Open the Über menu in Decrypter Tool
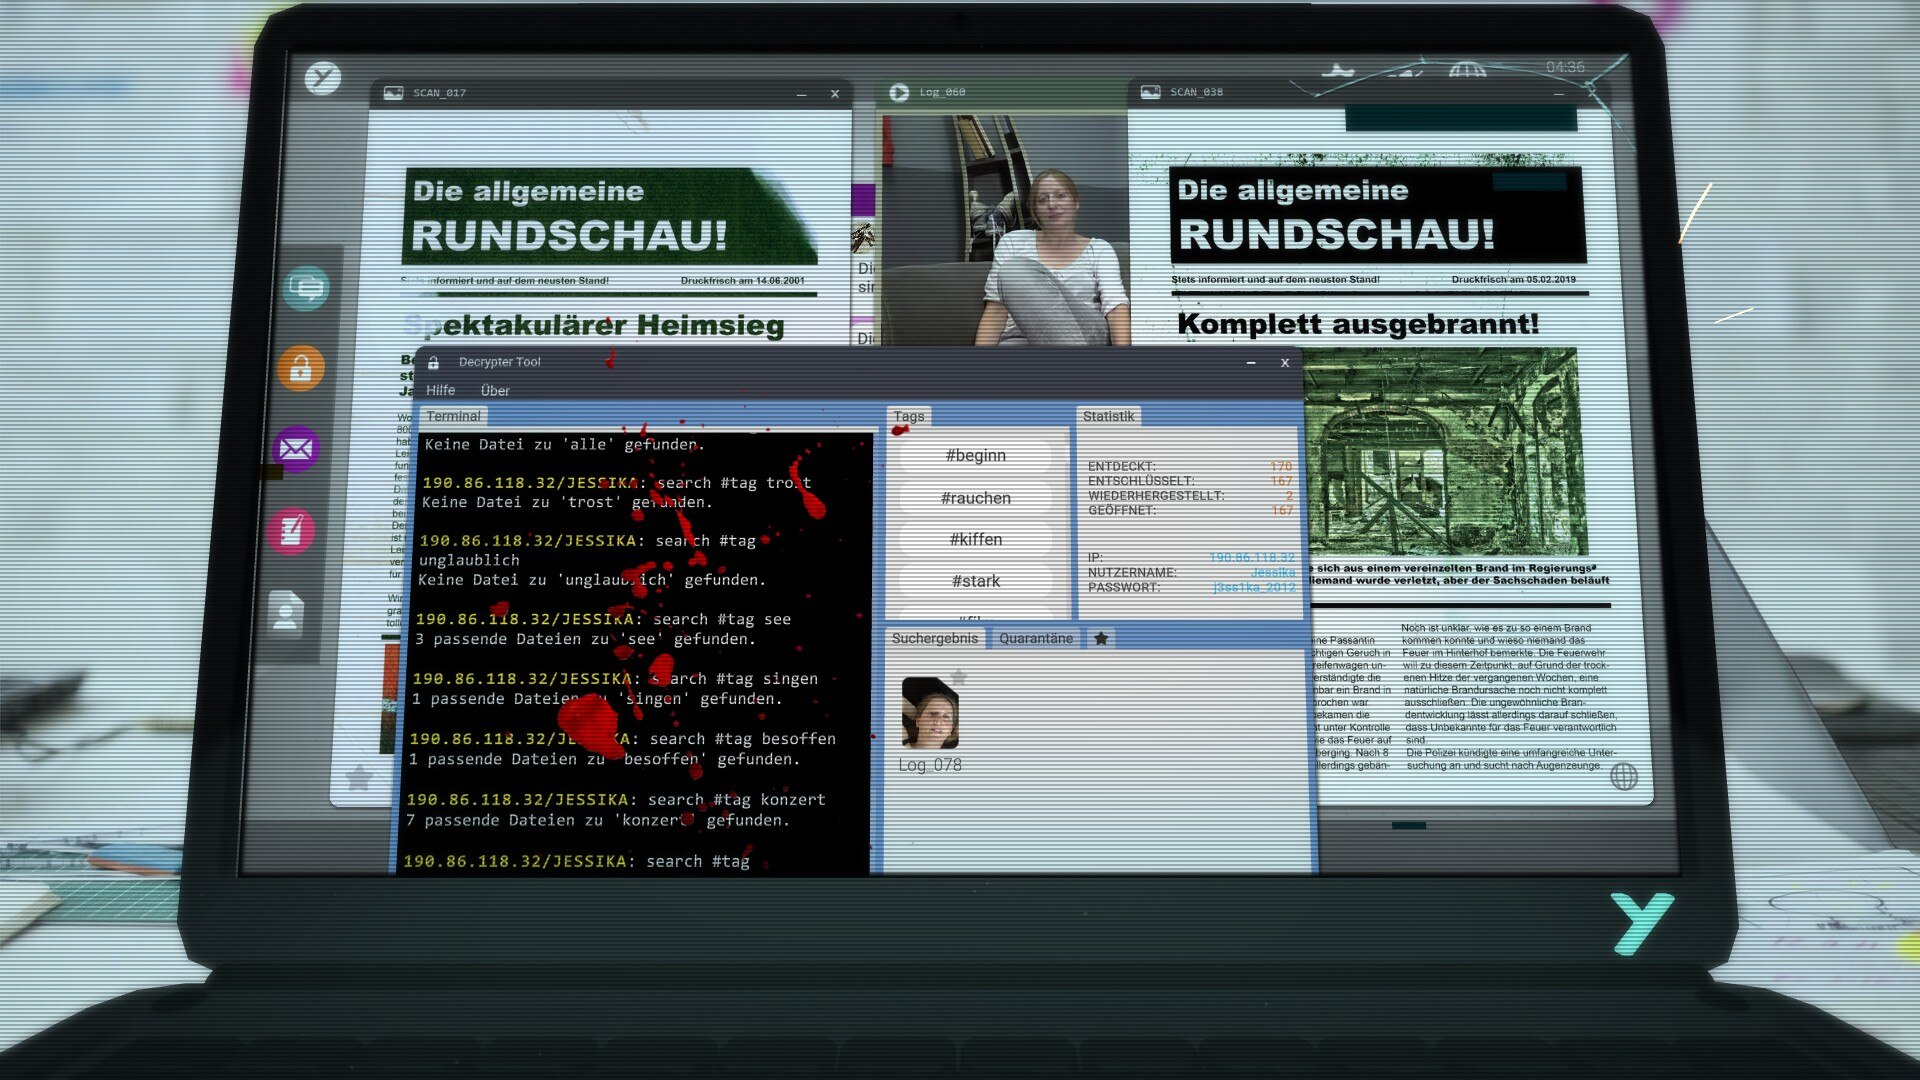 coord(495,391)
